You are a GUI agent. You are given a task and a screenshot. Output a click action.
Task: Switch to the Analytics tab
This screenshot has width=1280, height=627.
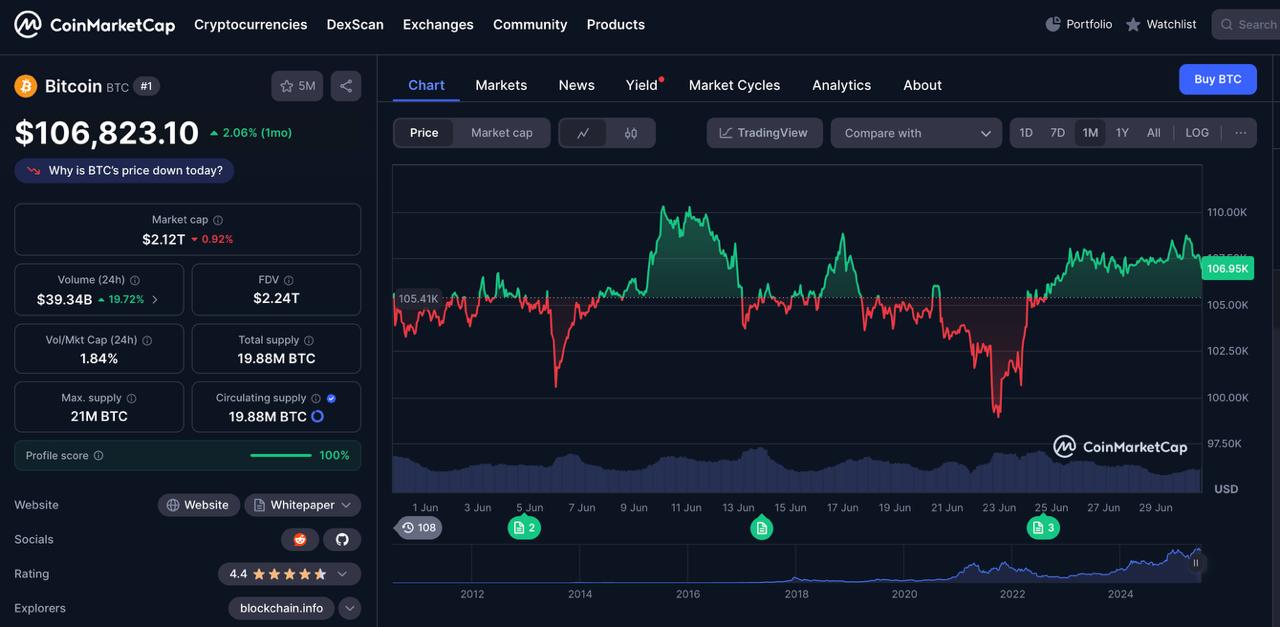pyautogui.click(x=842, y=85)
